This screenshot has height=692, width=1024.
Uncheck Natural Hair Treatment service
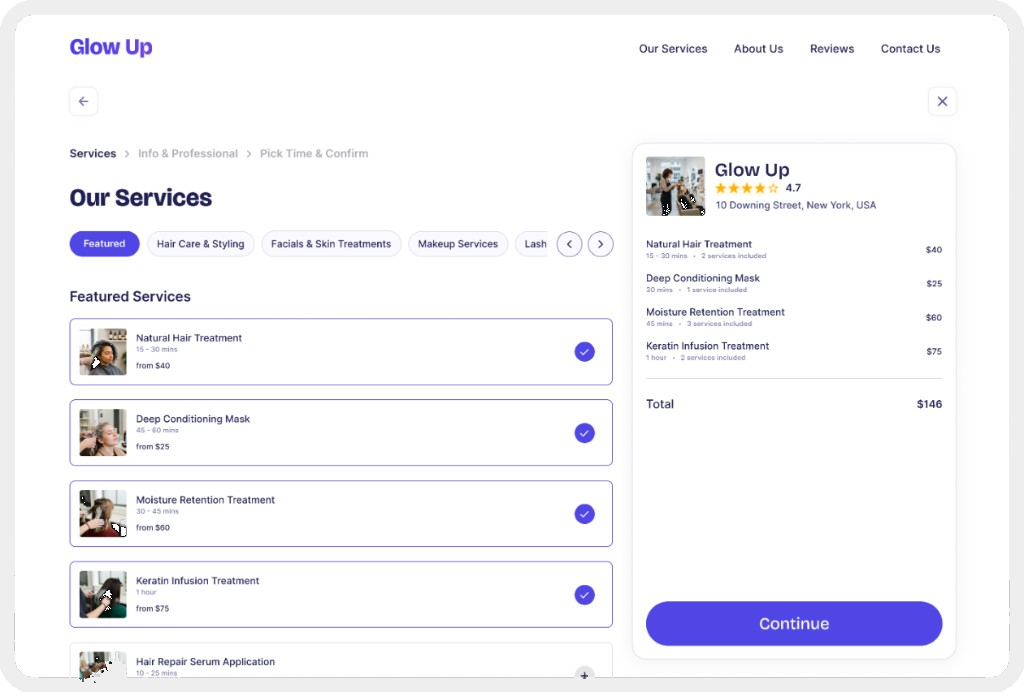(x=584, y=352)
